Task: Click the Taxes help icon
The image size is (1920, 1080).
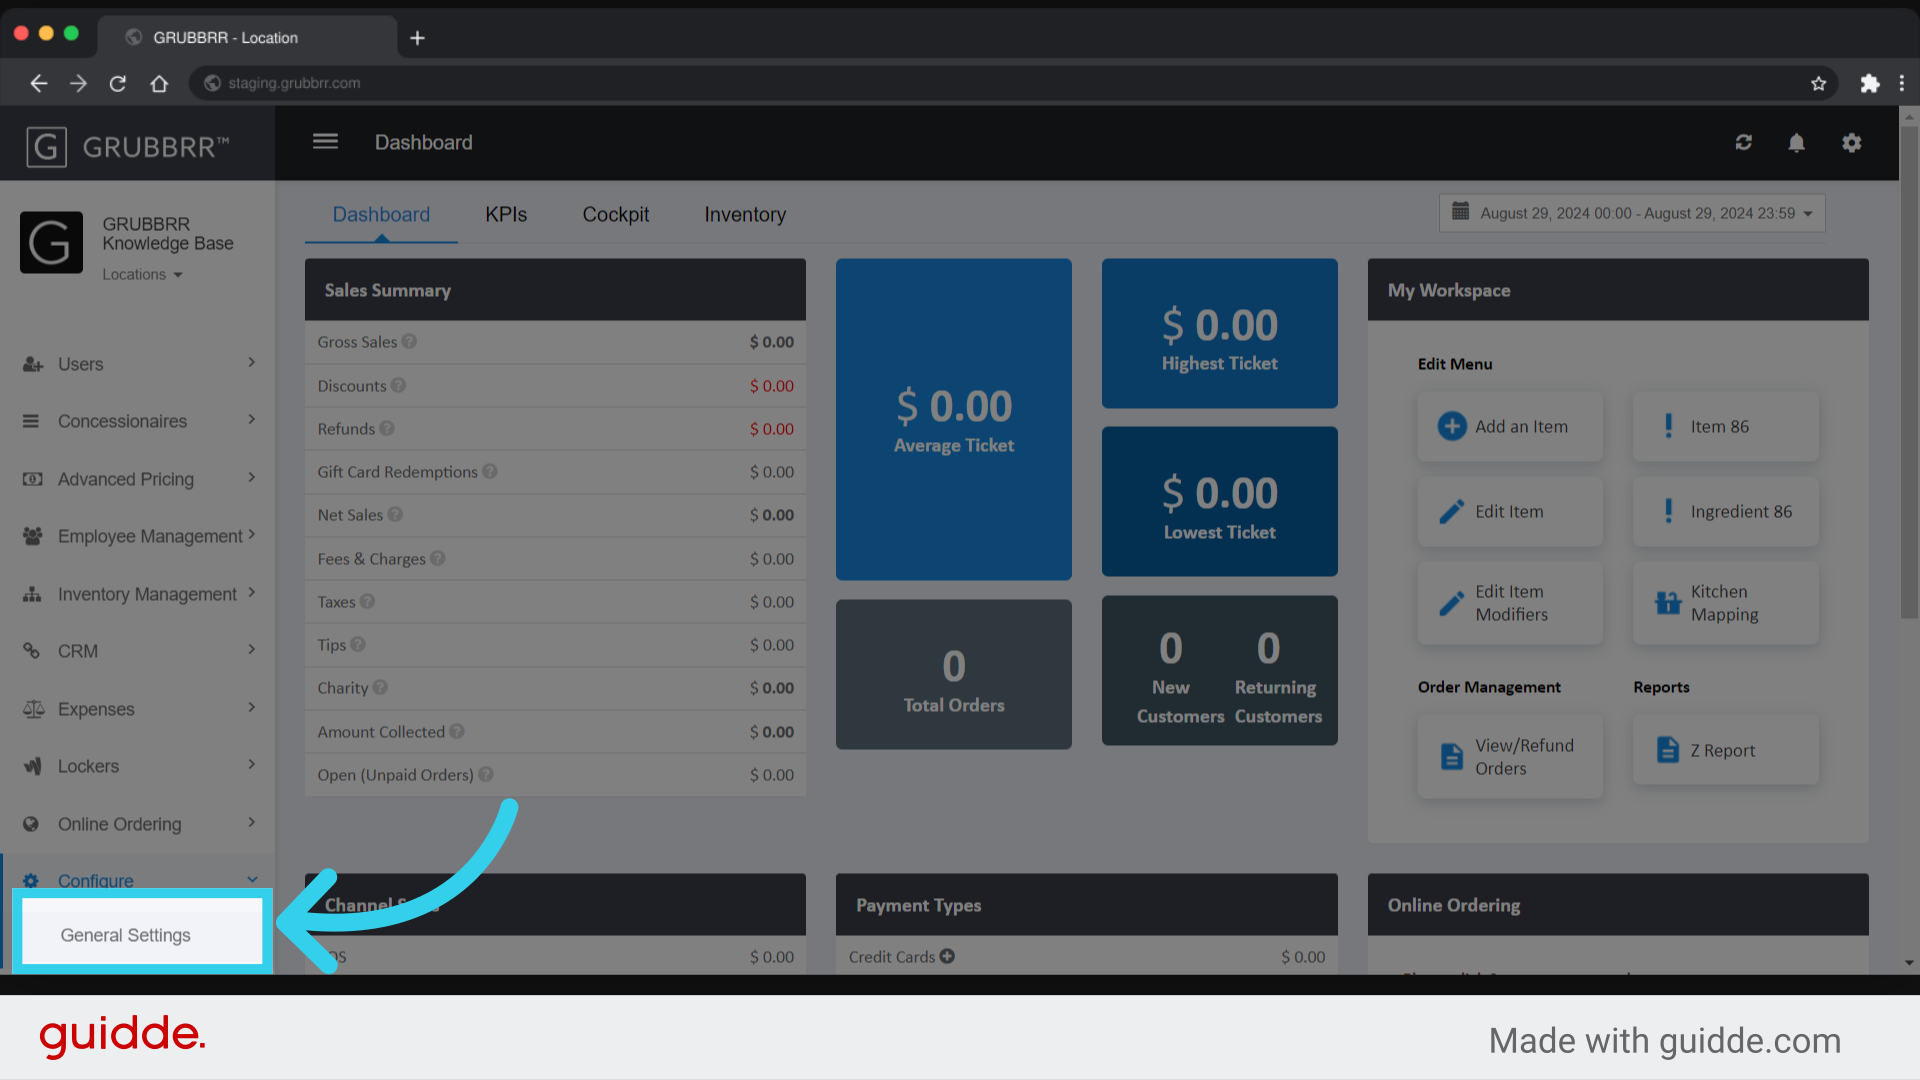Action: click(x=367, y=601)
